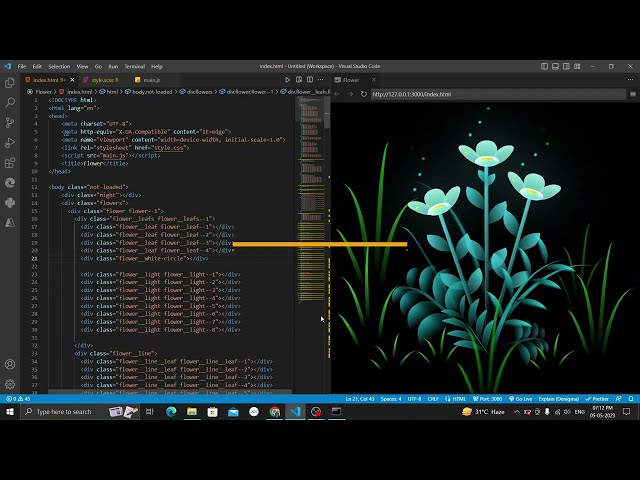Change end of line CRLF setting
This screenshot has height=480, width=640.
pos(433,399)
